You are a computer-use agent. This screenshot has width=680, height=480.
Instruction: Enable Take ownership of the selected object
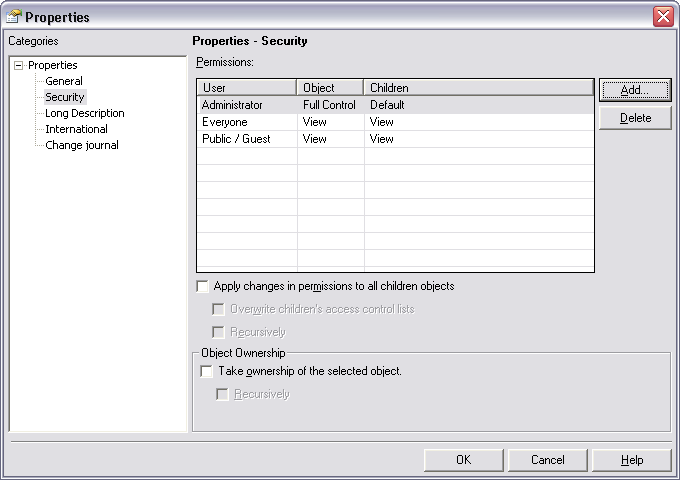[x=206, y=371]
